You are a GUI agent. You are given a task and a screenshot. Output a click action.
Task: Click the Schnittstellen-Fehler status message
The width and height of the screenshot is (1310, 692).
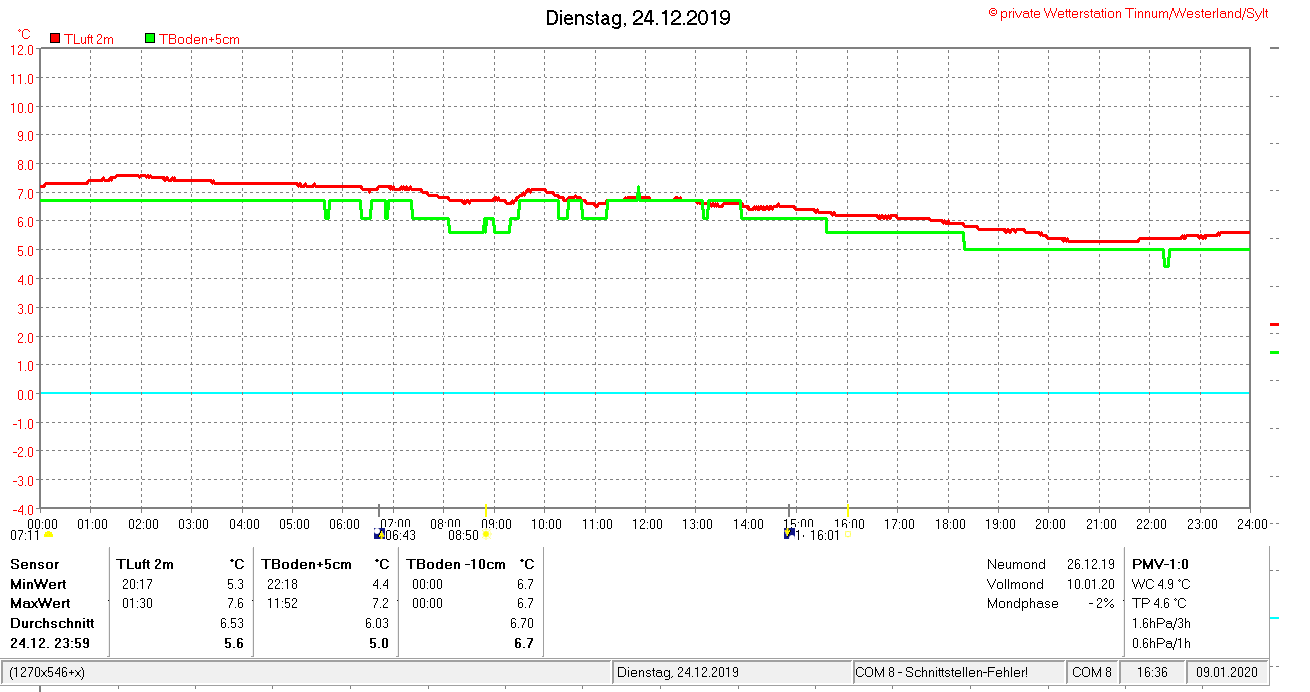941,672
